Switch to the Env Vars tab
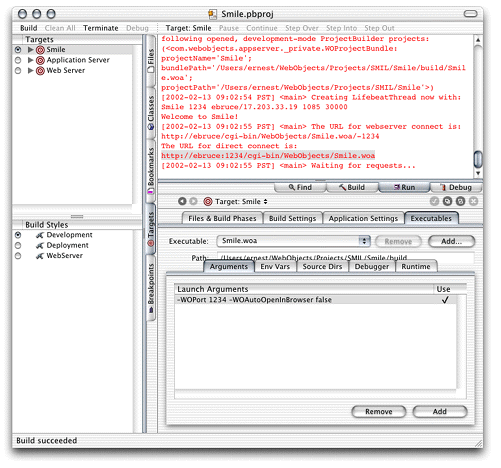 click(275, 267)
